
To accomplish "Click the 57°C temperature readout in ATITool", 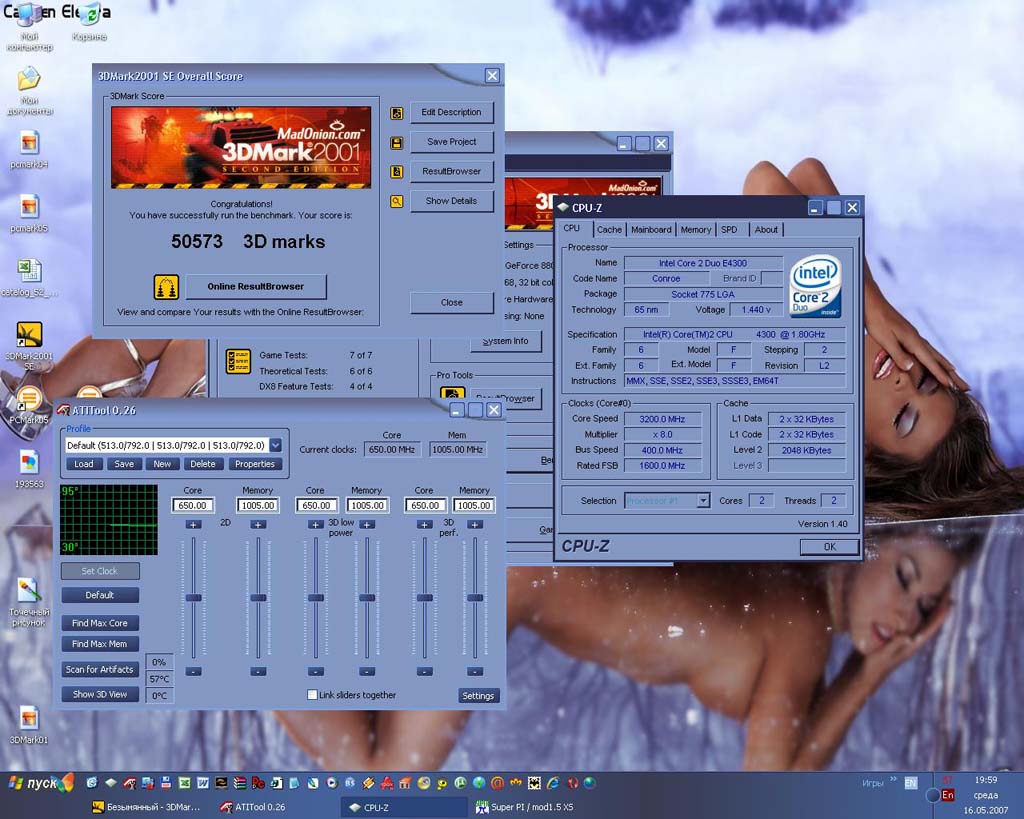I will (x=159, y=679).
